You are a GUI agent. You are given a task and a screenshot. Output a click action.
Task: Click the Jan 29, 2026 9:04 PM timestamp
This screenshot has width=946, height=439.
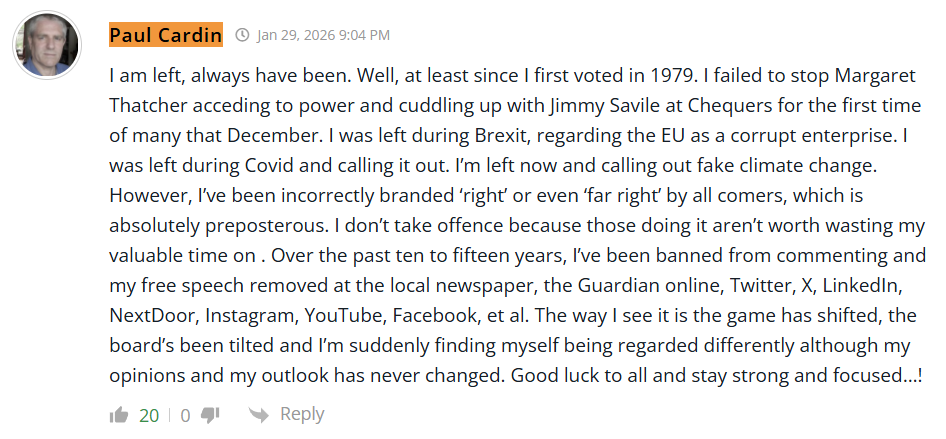click(x=323, y=36)
